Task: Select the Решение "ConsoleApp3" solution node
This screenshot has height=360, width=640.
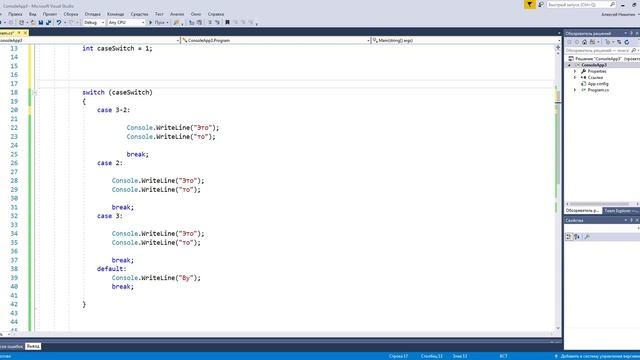Action: (x=604, y=59)
